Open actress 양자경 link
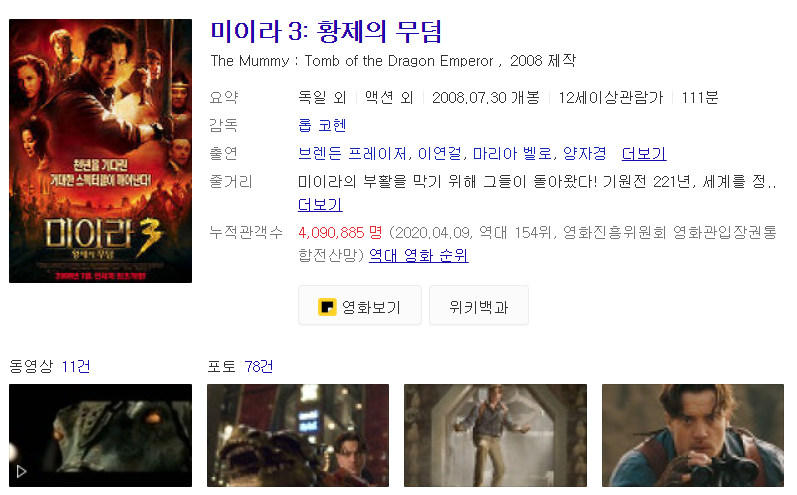The height and width of the screenshot is (495, 797). [x=585, y=153]
